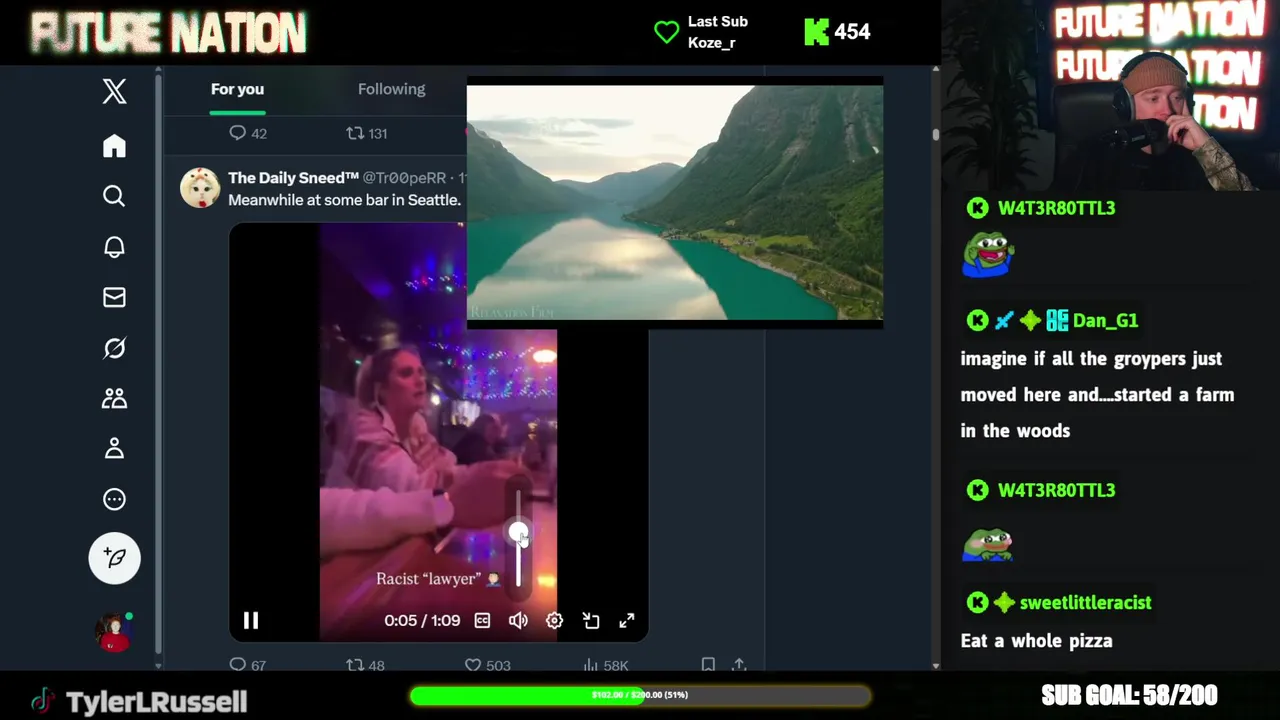Click the landscape lake video overlay
1280x720 pixels.
click(675, 203)
